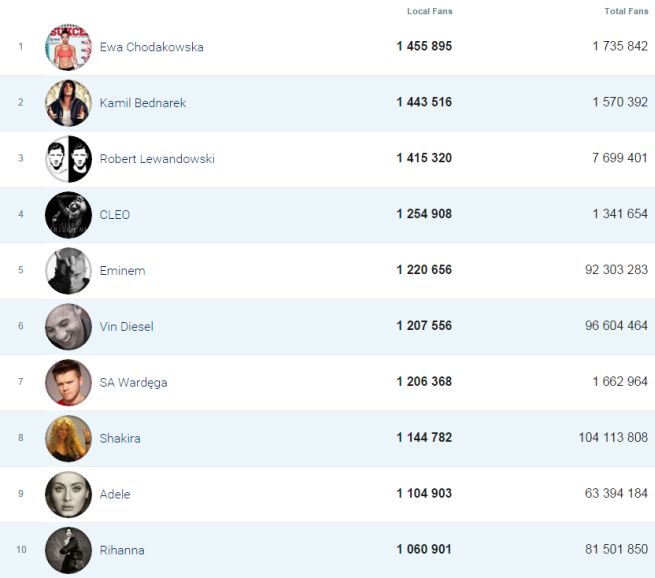Click the Shakira name link
The image size is (655, 578).
pyautogui.click(x=120, y=439)
